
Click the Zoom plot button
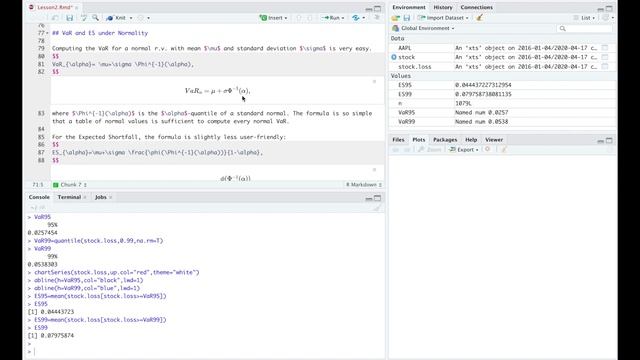[x=430, y=150]
